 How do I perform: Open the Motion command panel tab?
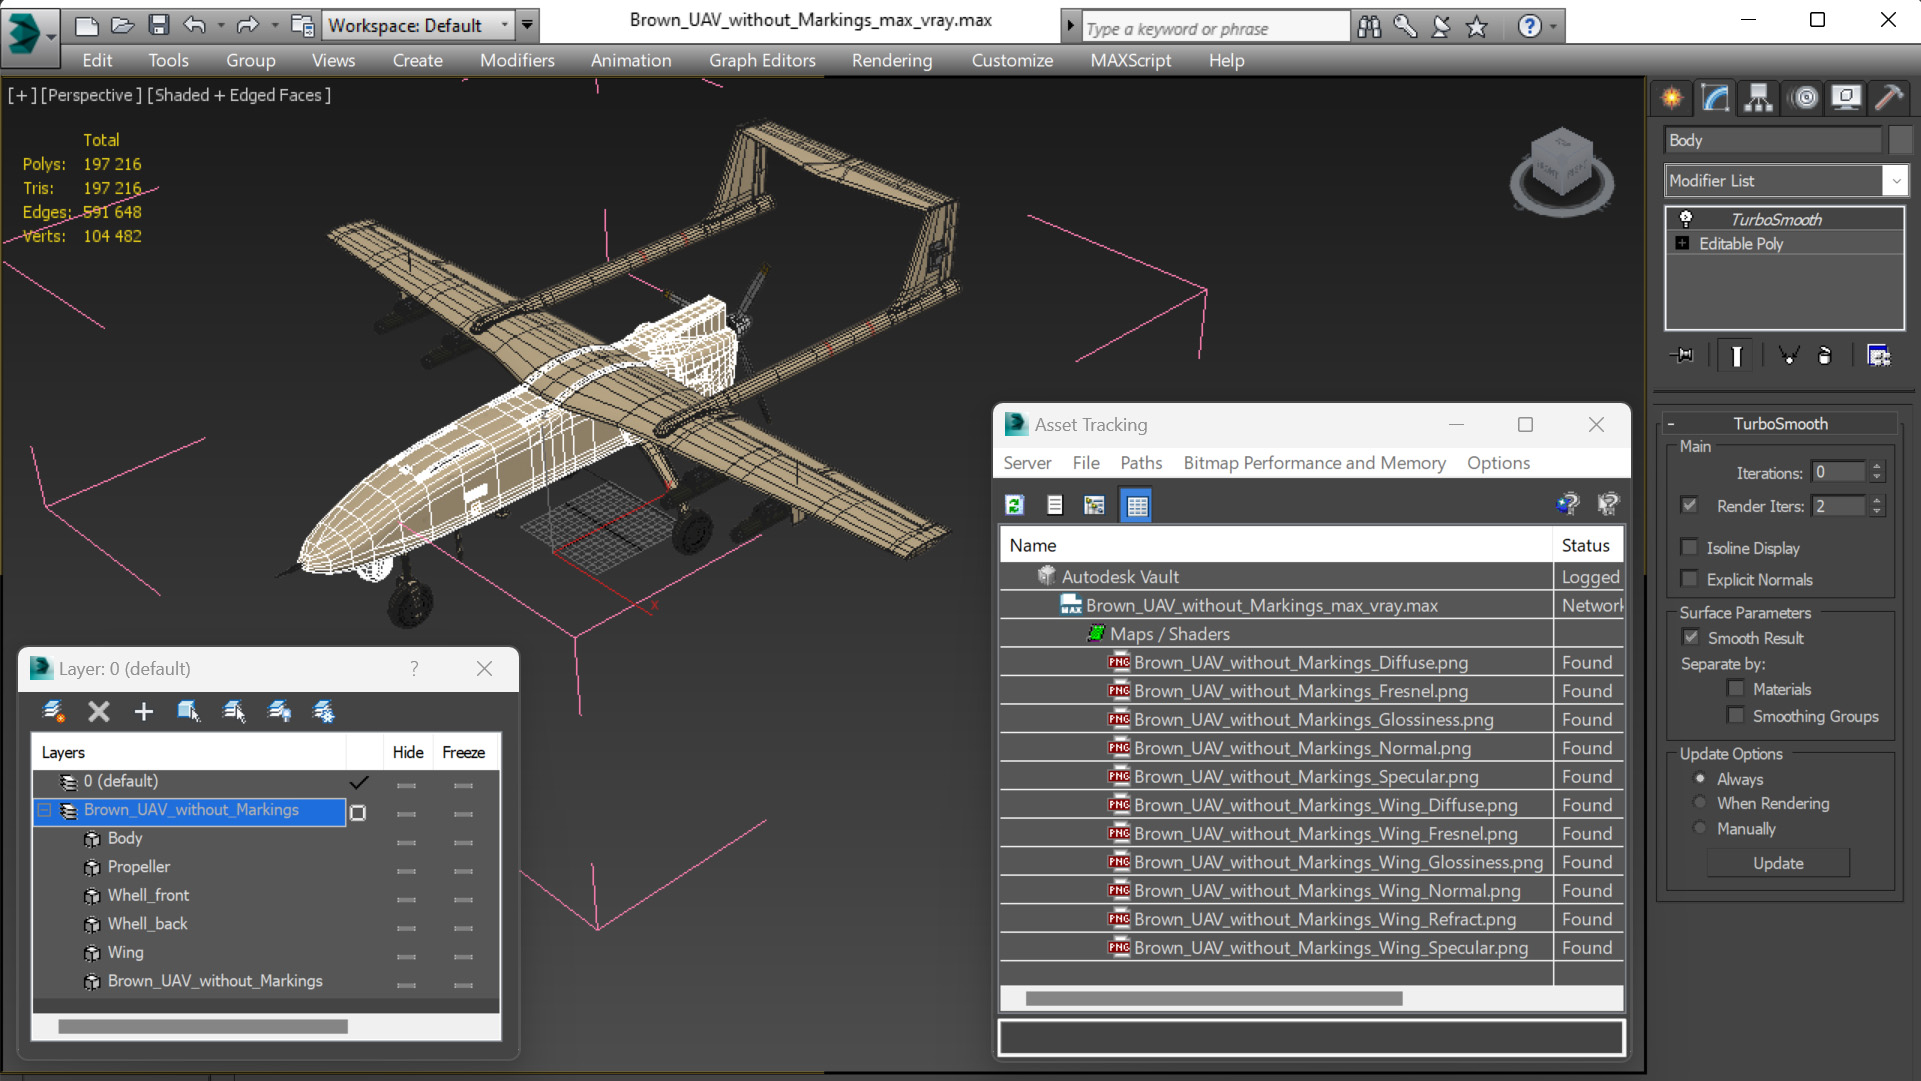[1804, 98]
